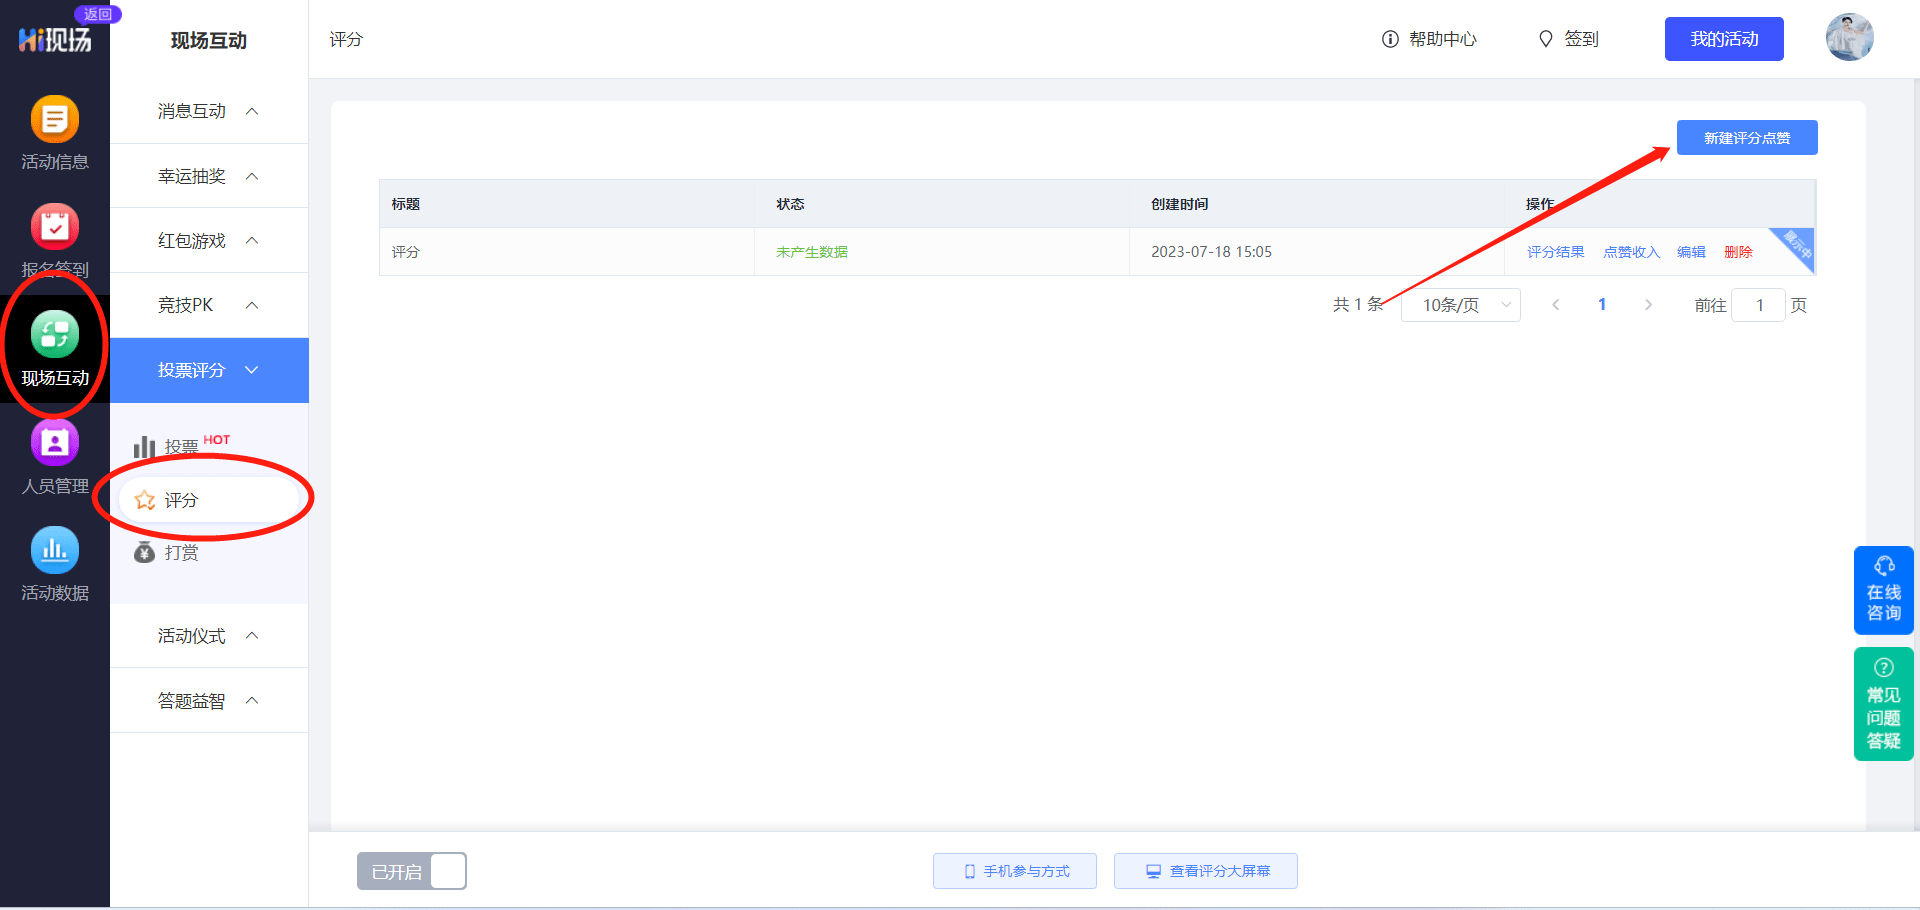Image resolution: width=1920 pixels, height=910 pixels.
Task: Expand the 幸运抽奖 menu section
Action: pos(209,176)
